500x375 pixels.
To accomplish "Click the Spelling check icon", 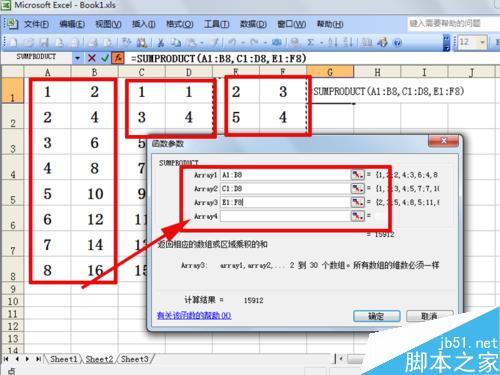I will [x=127, y=43].
